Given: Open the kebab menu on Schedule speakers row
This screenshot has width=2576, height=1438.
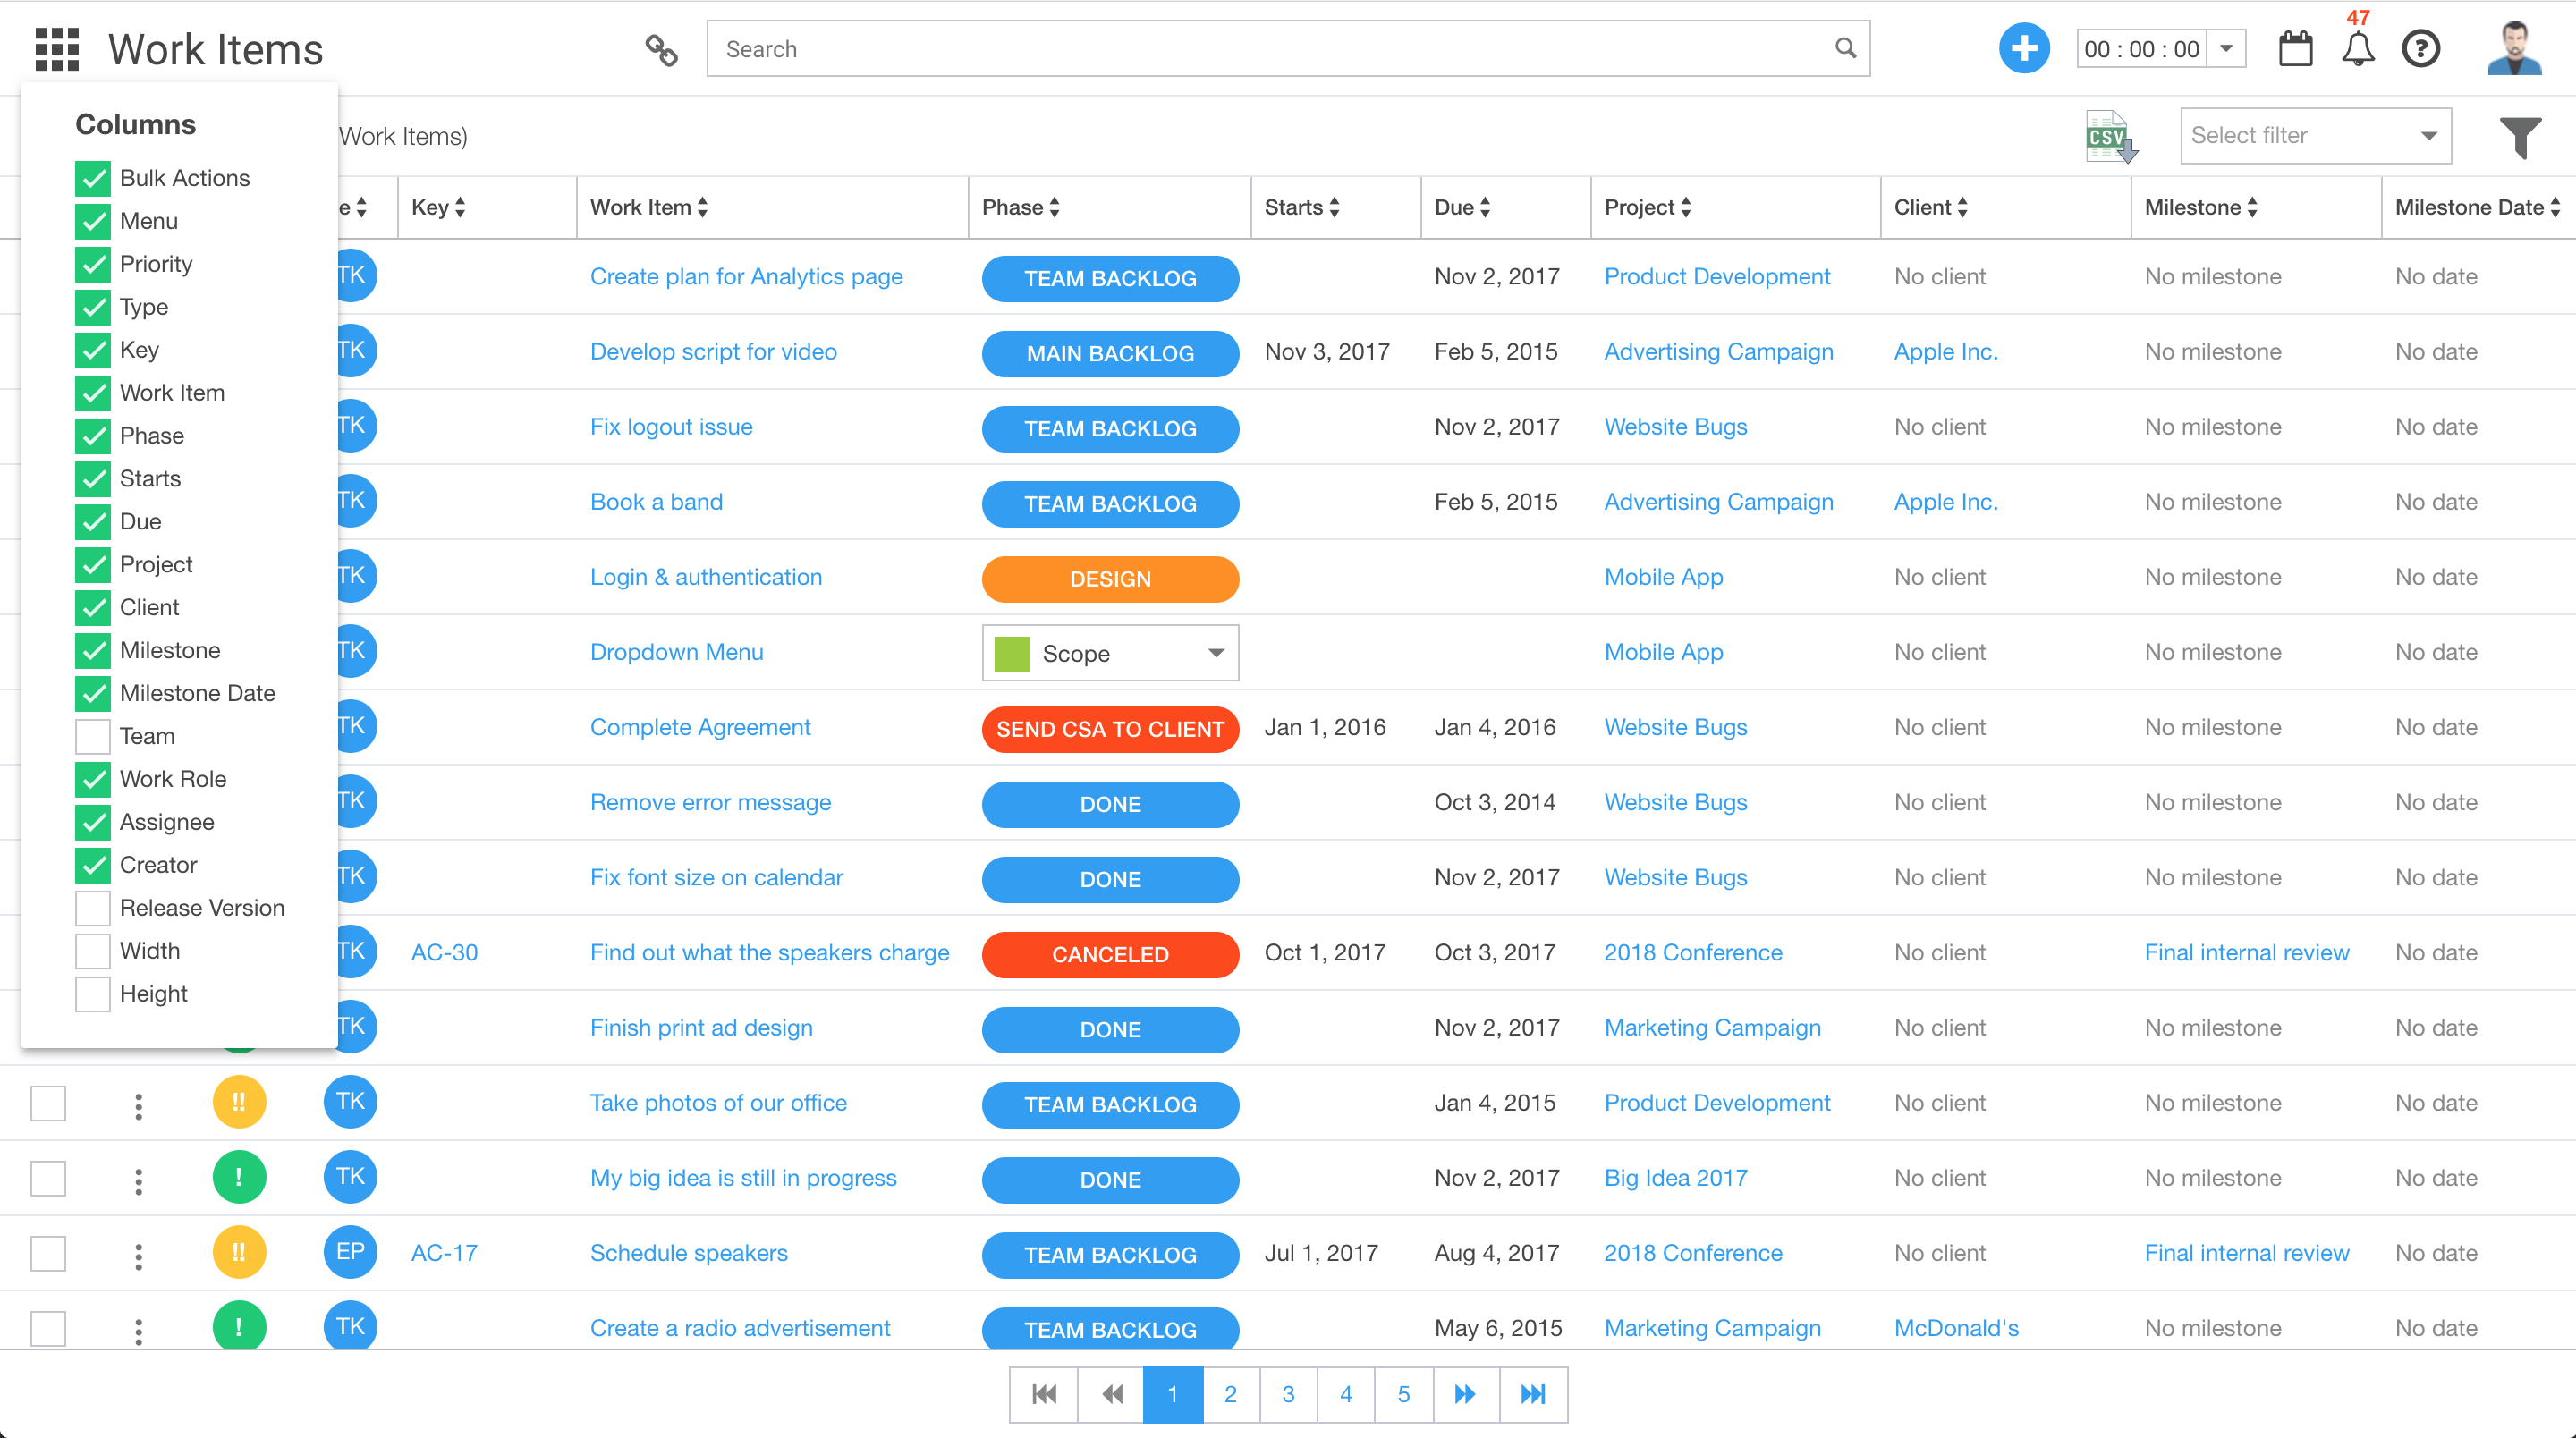Looking at the screenshot, I should click(x=138, y=1253).
